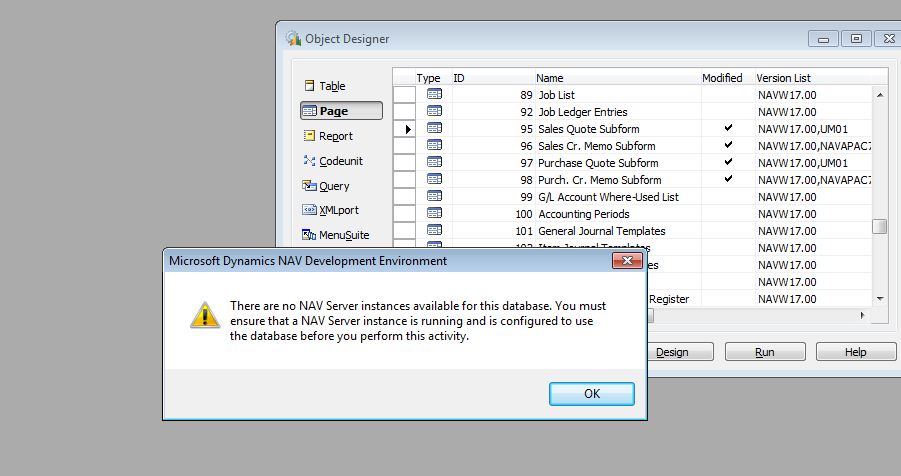Click the horizontal scrollbar right arrow

(x=863, y=315)
